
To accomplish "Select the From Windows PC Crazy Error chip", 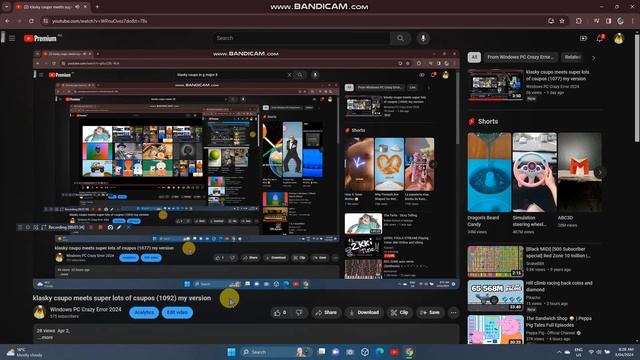I will pos(520,57).
